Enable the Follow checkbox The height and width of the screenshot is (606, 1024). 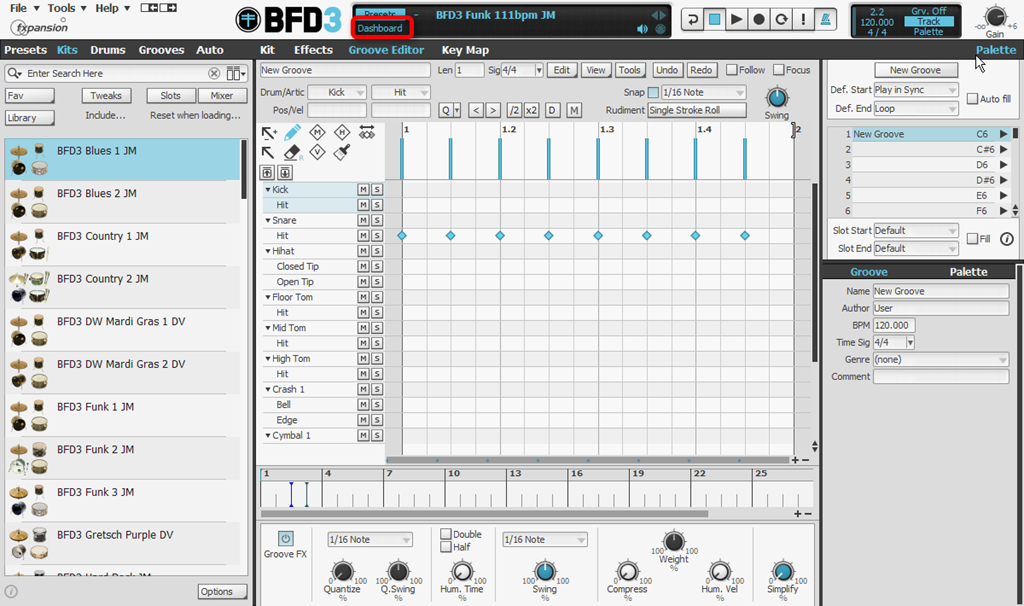coord(730,70)
